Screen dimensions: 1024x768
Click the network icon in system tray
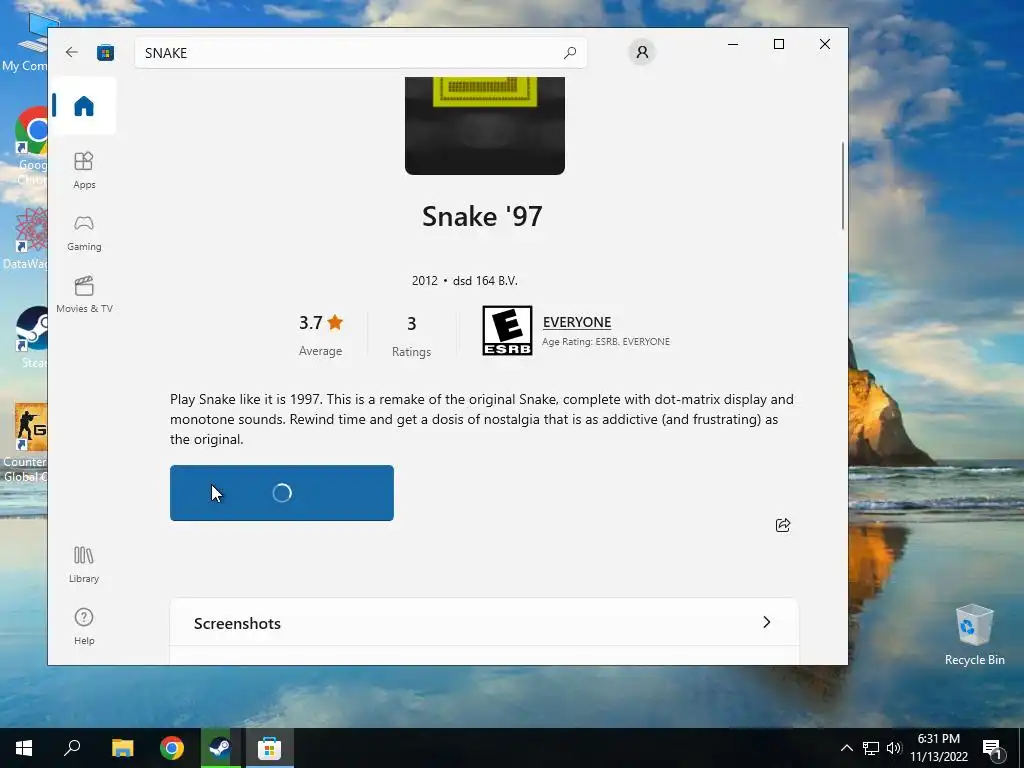[x=871, y=748]
